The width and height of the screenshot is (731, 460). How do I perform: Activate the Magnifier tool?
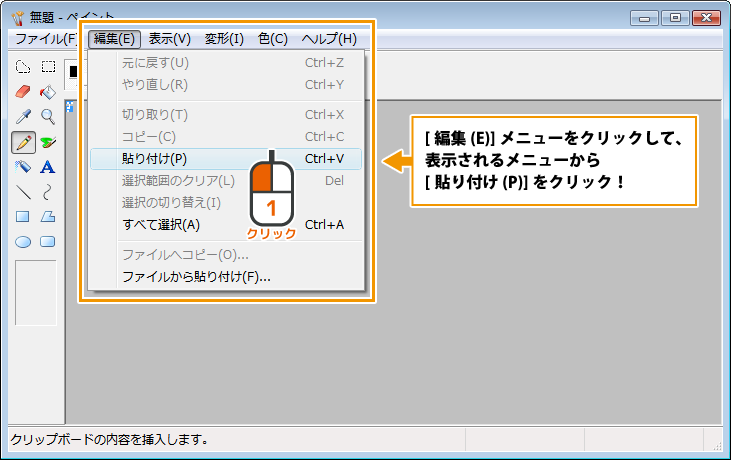pyautogui.click(x=48, y=117)
